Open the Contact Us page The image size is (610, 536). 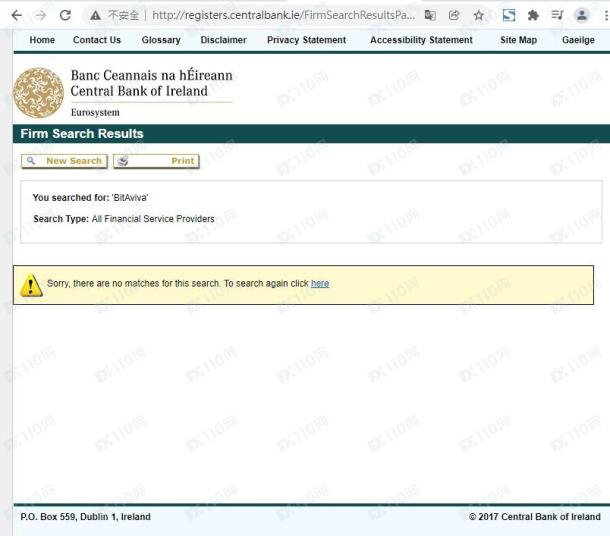pos(97,40)
